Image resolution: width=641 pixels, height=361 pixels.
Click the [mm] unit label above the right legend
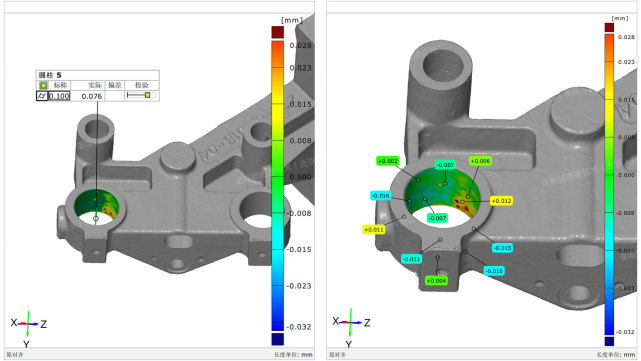click(x=620, y=18)
